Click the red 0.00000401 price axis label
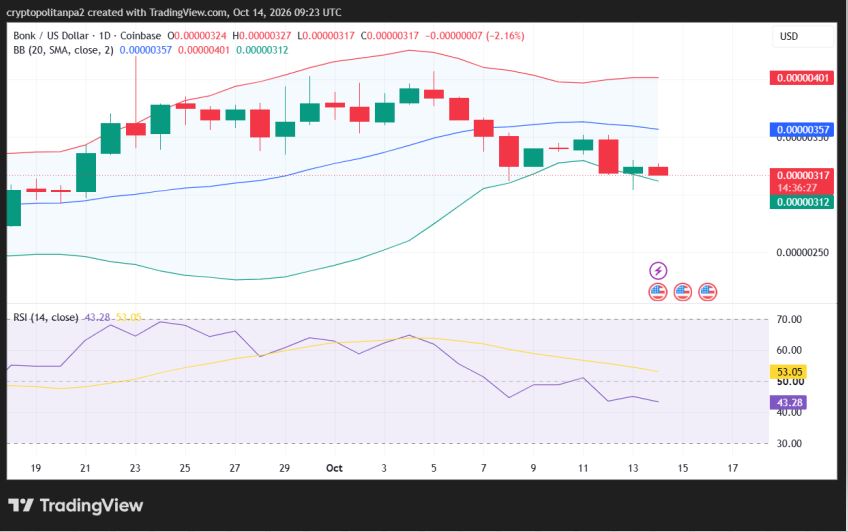 802,78
